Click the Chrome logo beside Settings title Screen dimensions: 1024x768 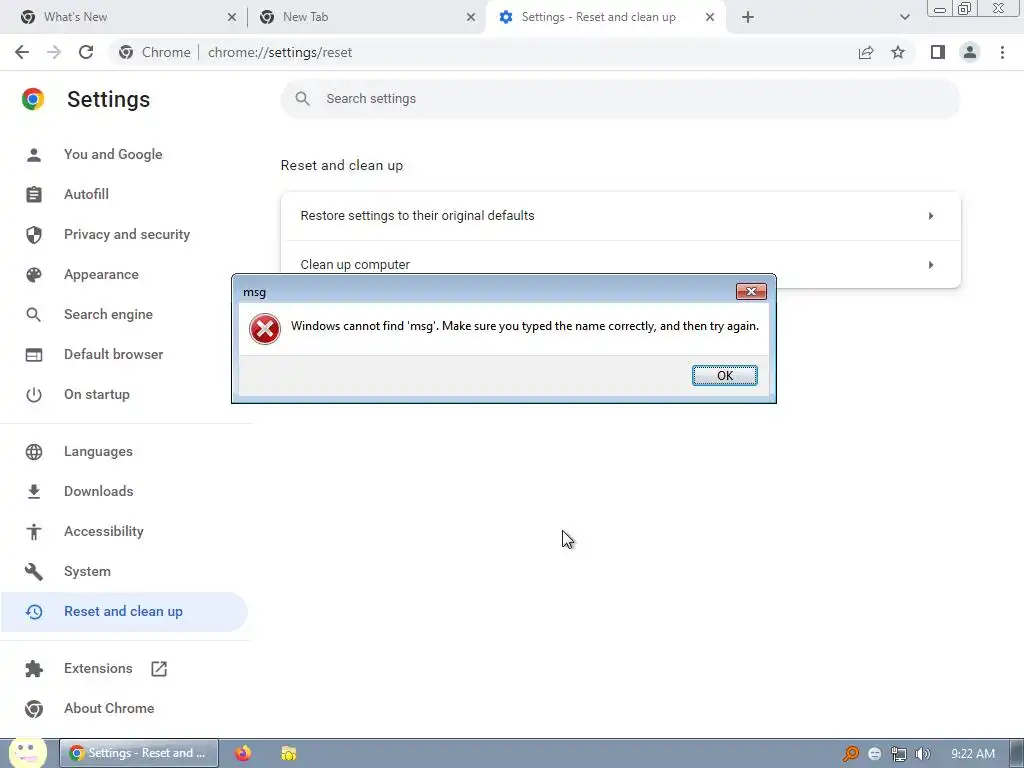click(x=33, y=99)
